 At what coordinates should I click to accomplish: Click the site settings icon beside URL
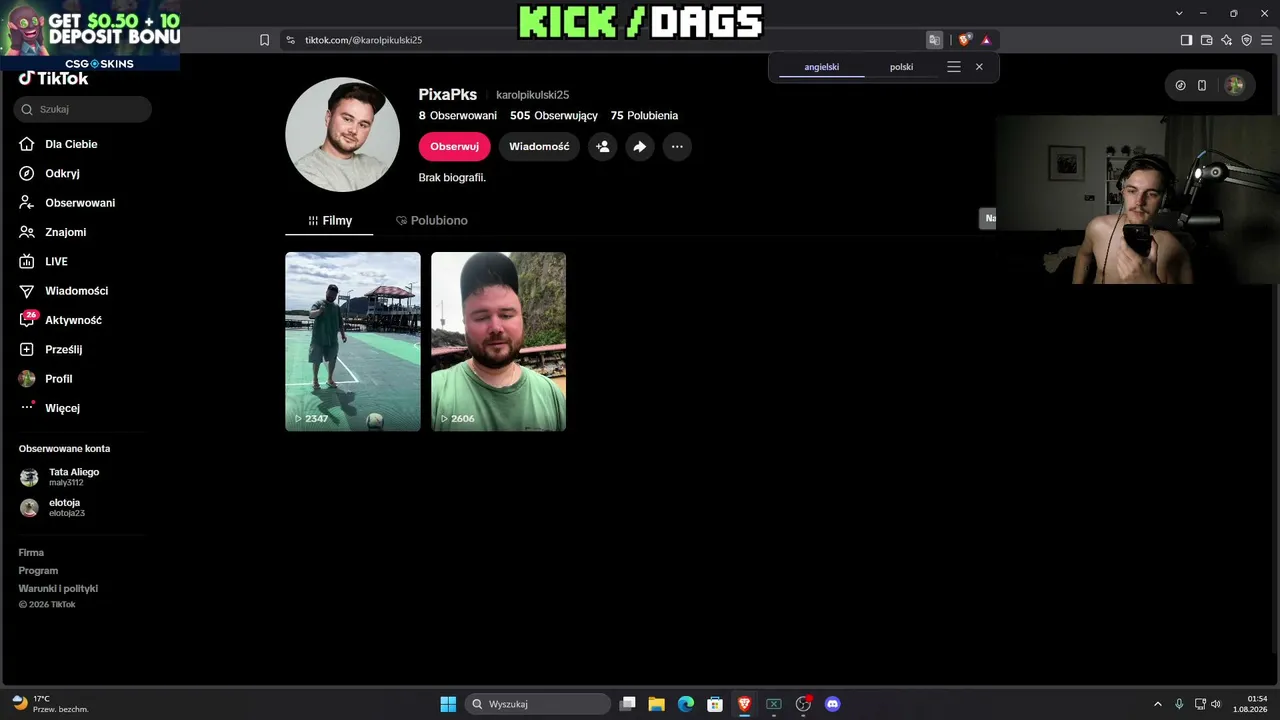(290, 40)
